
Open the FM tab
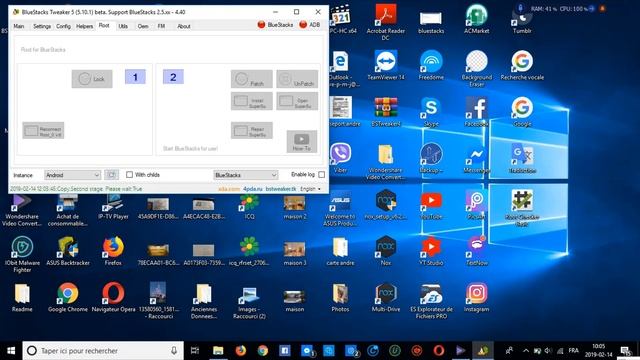point(161,26)
